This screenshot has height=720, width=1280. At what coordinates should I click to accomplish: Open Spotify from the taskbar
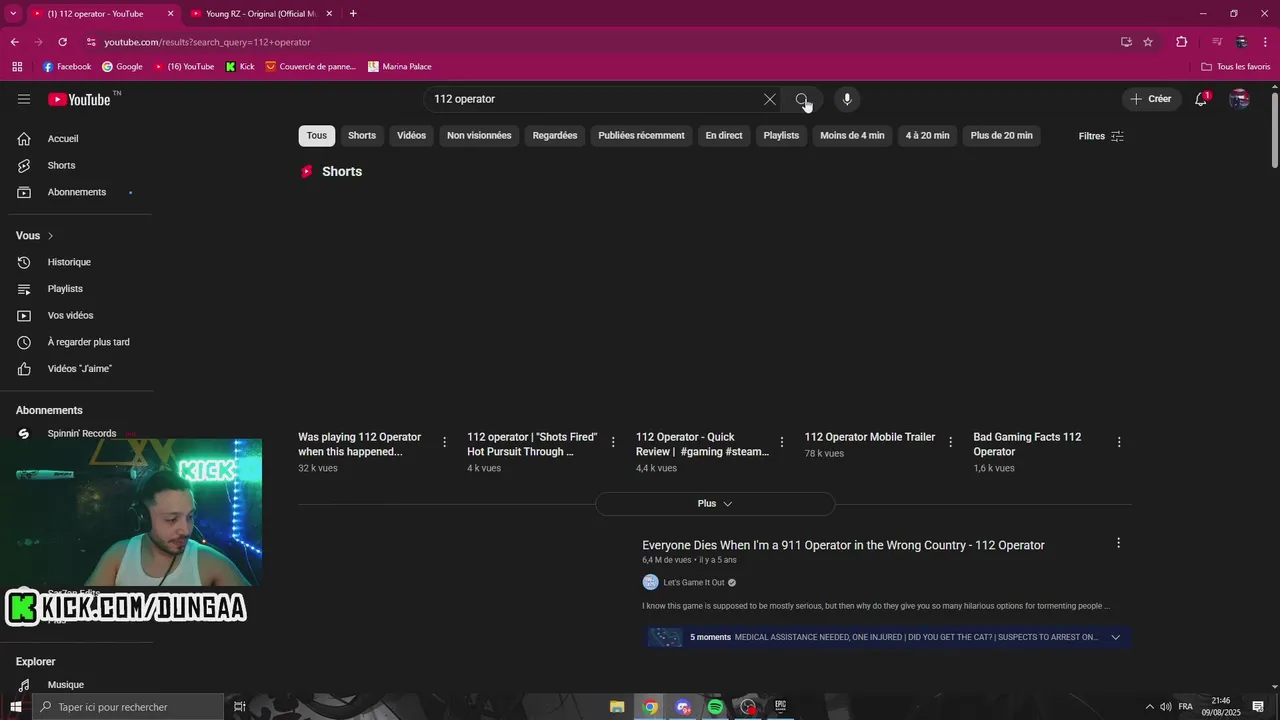715,707
